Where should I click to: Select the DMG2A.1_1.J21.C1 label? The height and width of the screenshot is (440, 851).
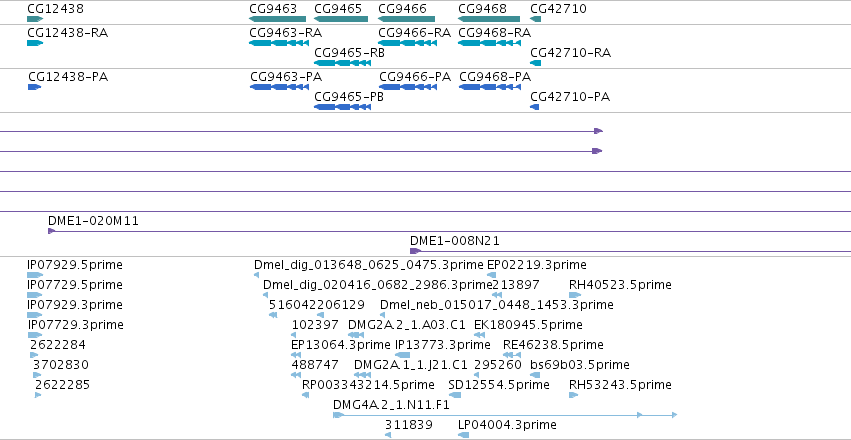(410, 365)
